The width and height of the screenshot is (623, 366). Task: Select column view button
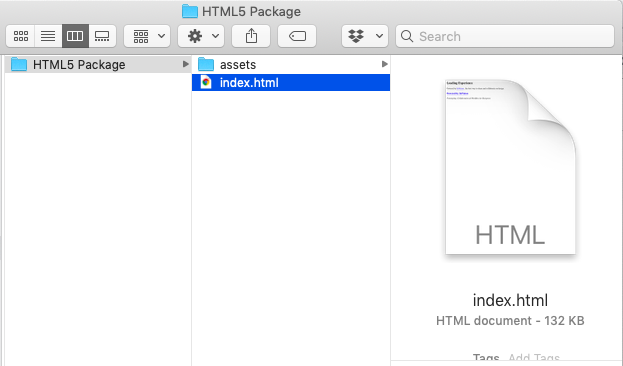pos(75,36)
